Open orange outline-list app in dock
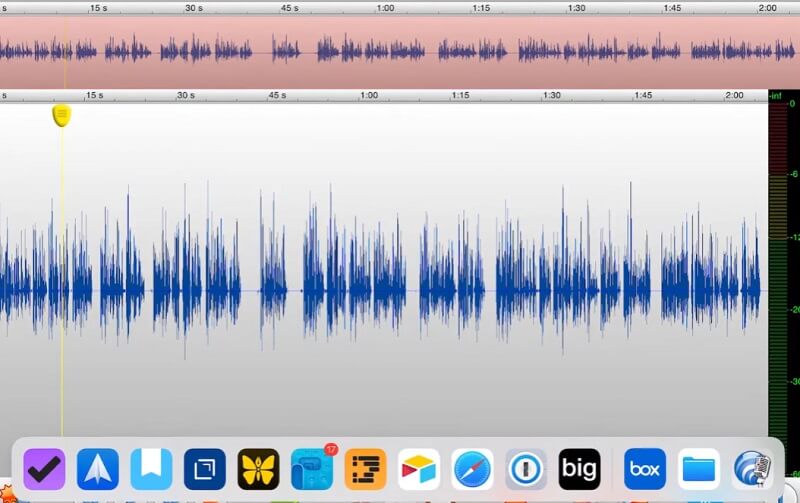Viewport: 800px width, 503px height. point(365,469)
